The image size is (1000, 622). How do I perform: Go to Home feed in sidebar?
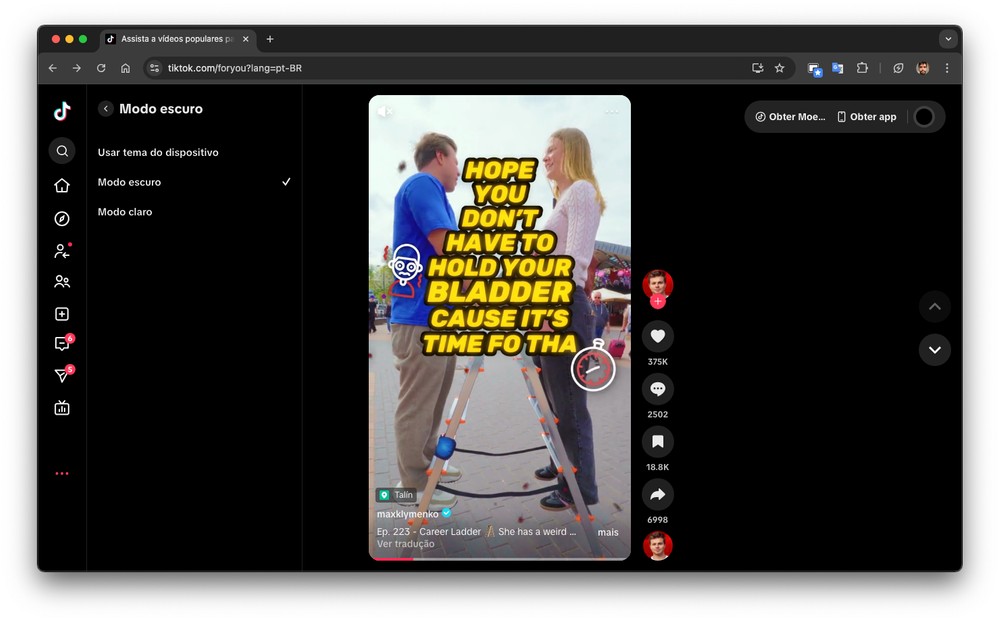point(62,186)
